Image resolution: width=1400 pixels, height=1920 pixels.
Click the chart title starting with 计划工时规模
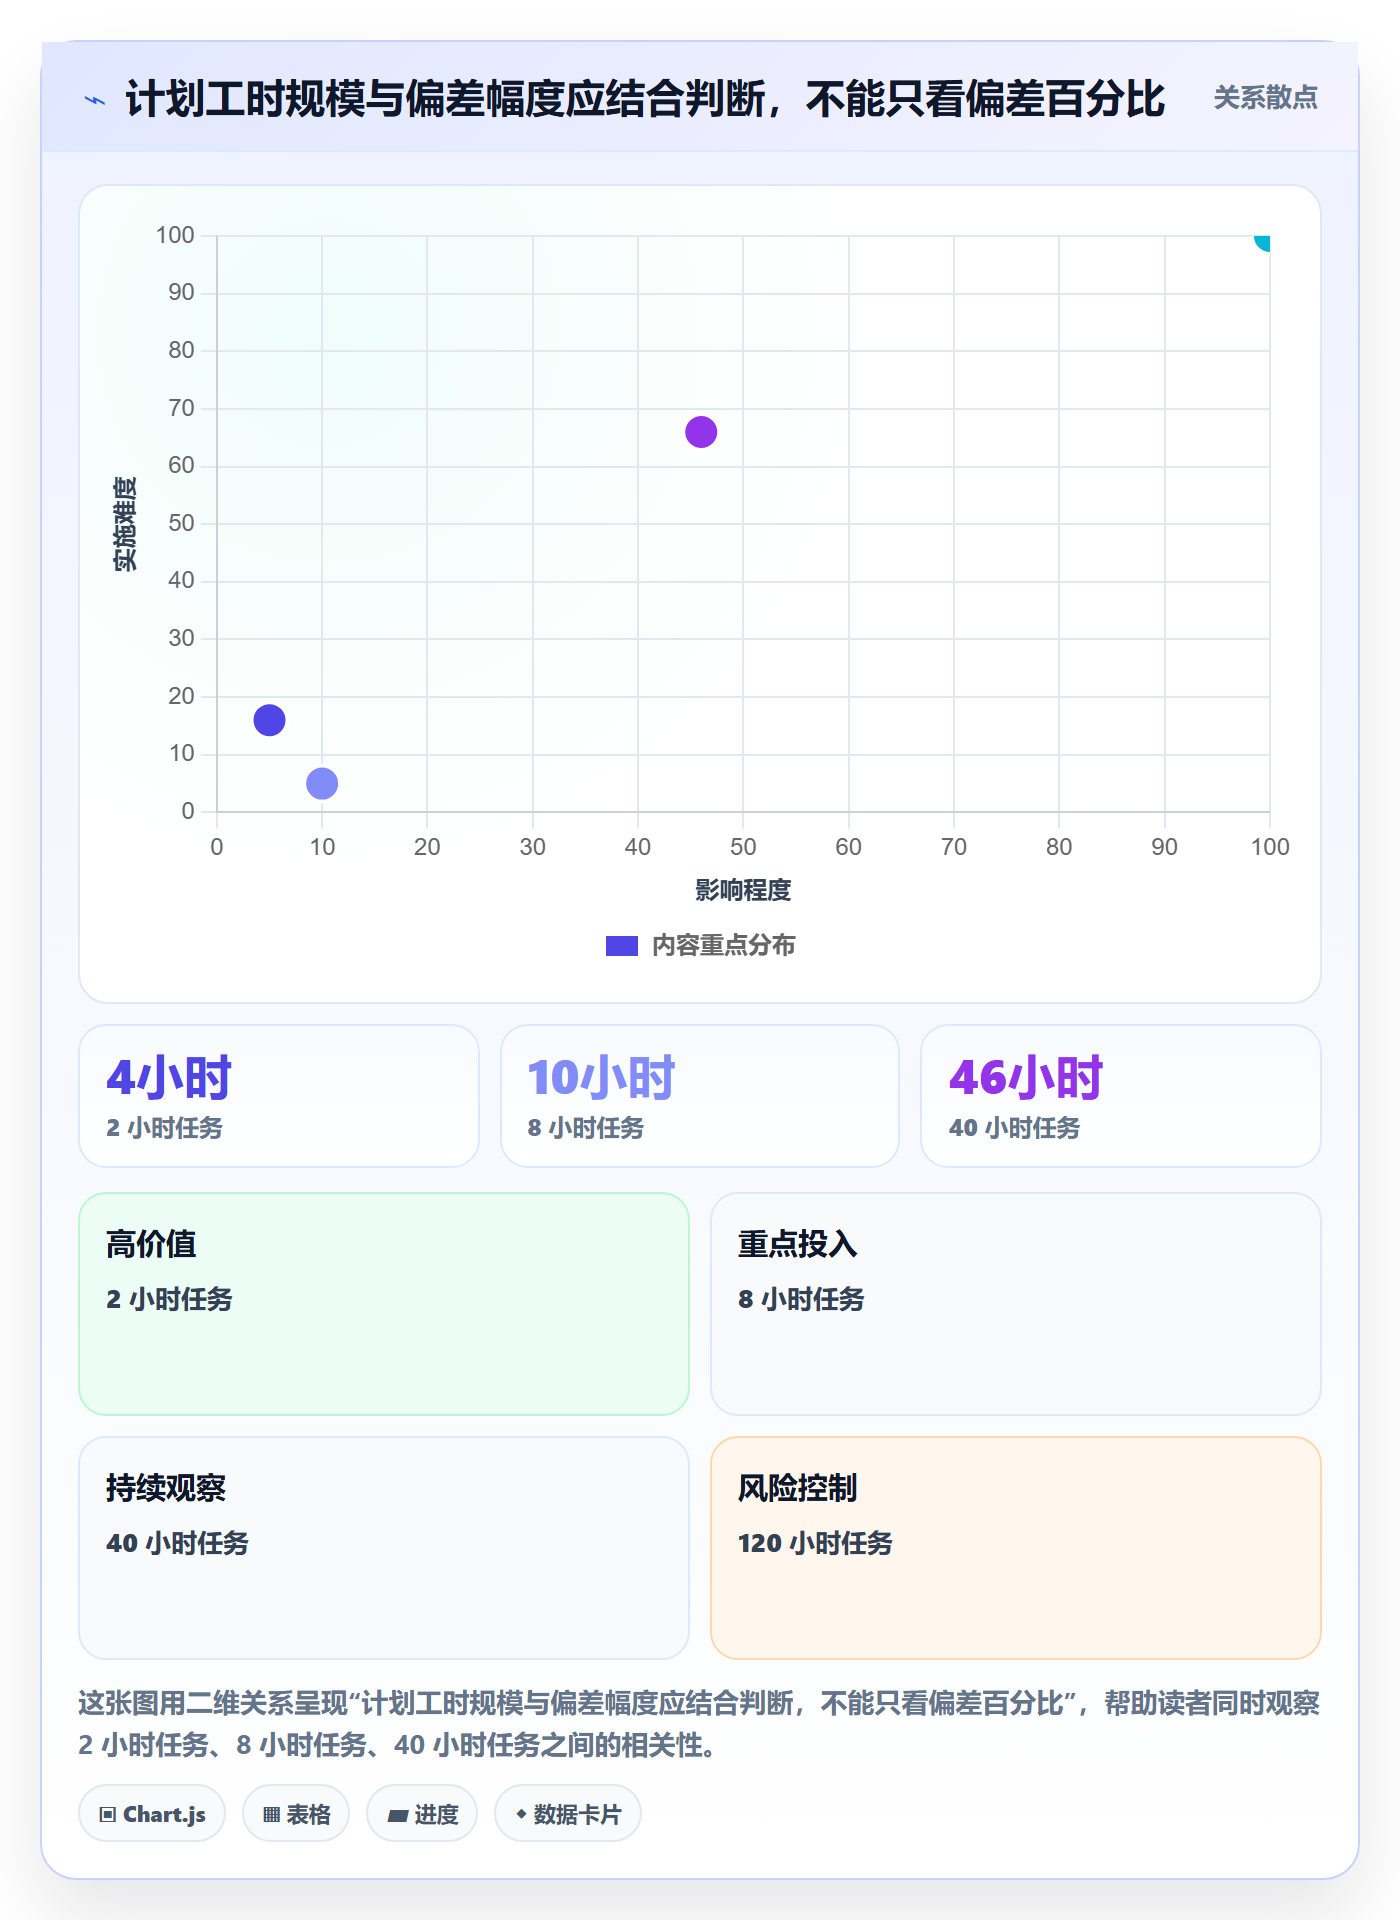[645, 99]
